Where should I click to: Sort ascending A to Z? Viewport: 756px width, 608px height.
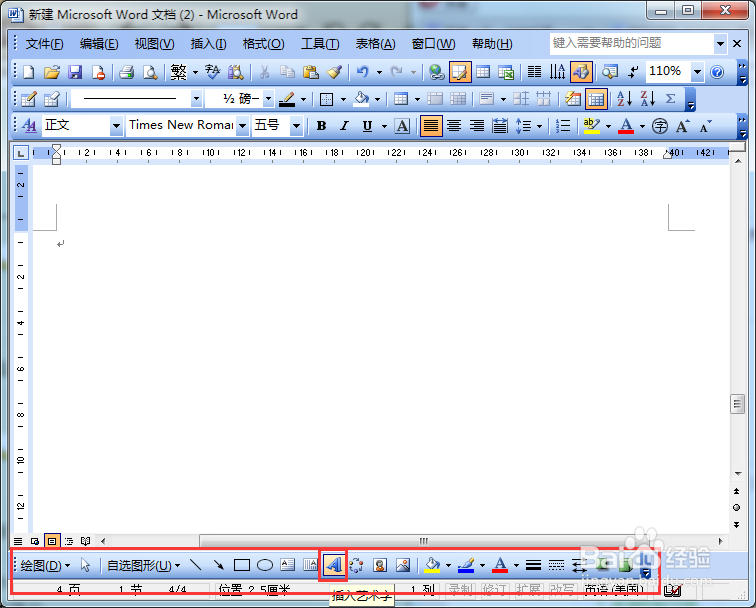tap(624, 99)
